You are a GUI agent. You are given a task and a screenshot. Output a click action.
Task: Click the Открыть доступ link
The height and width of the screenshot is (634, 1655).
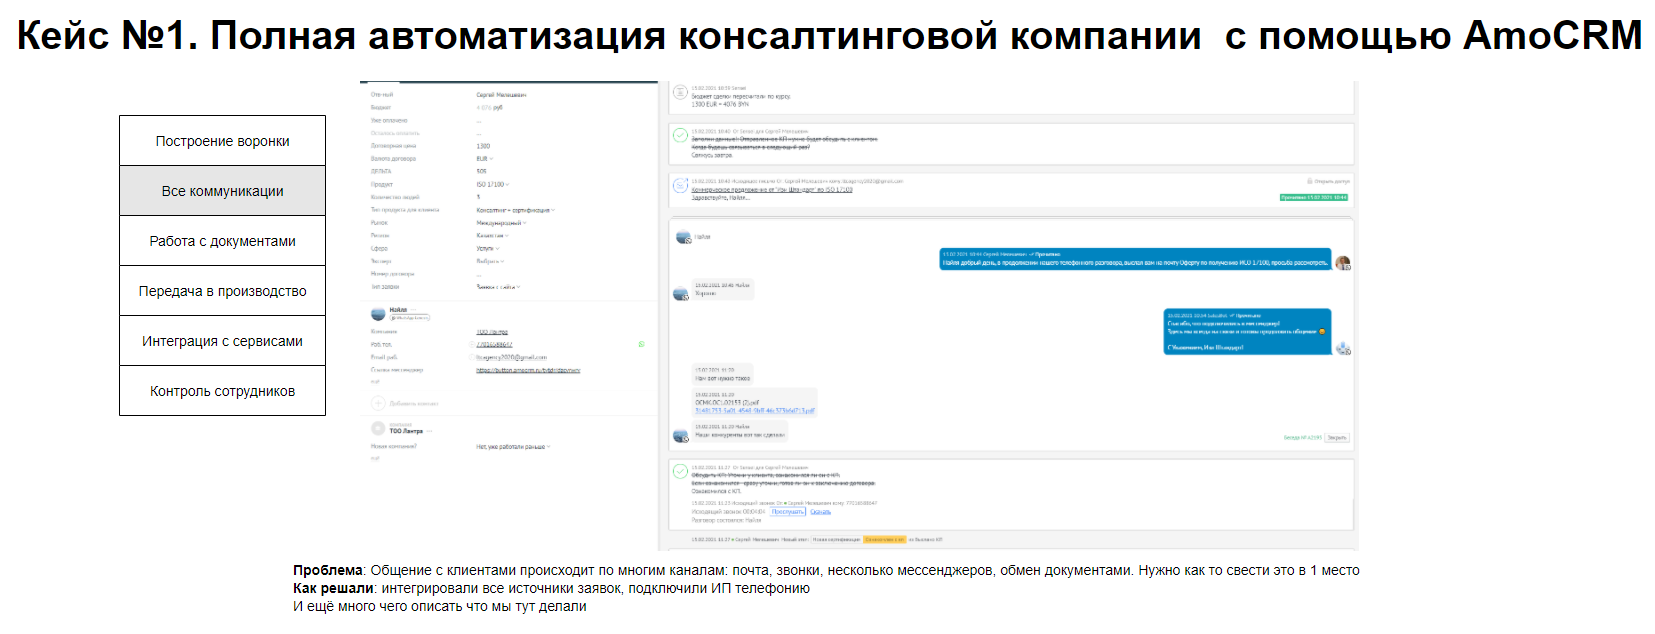point(1332,181)
